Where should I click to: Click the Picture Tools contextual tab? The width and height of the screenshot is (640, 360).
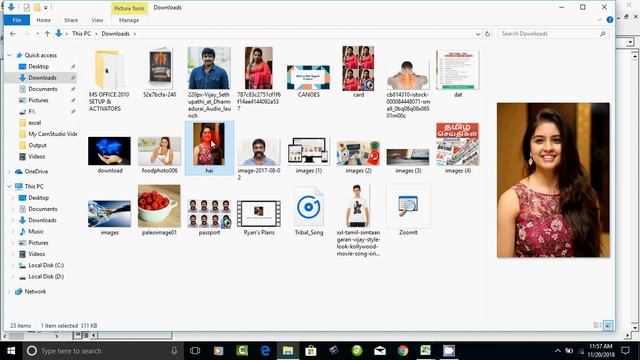coord(129,8)
